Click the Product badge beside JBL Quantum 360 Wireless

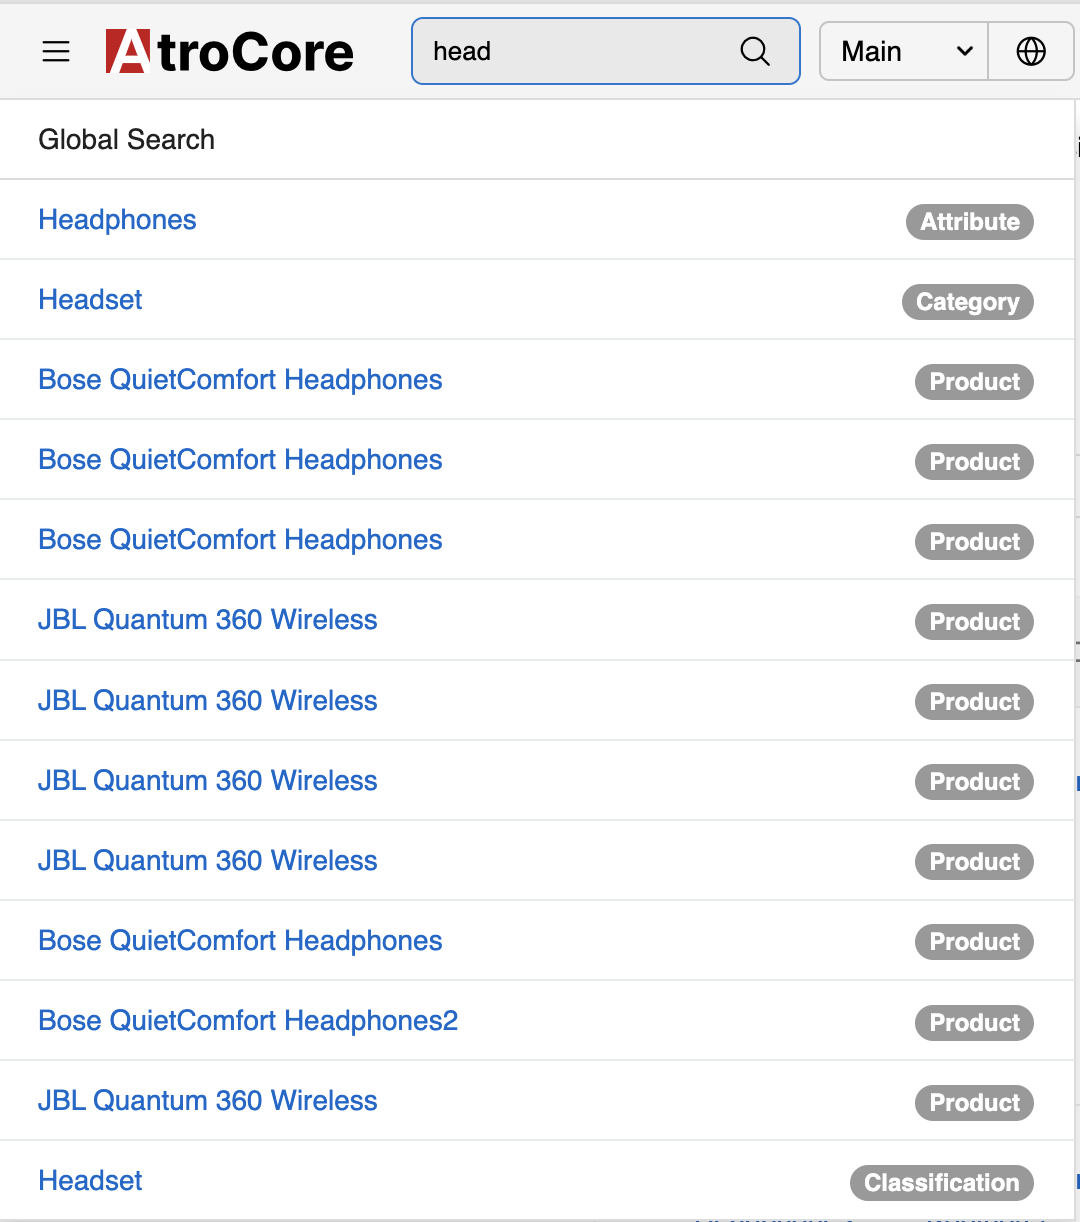(974, 621)
